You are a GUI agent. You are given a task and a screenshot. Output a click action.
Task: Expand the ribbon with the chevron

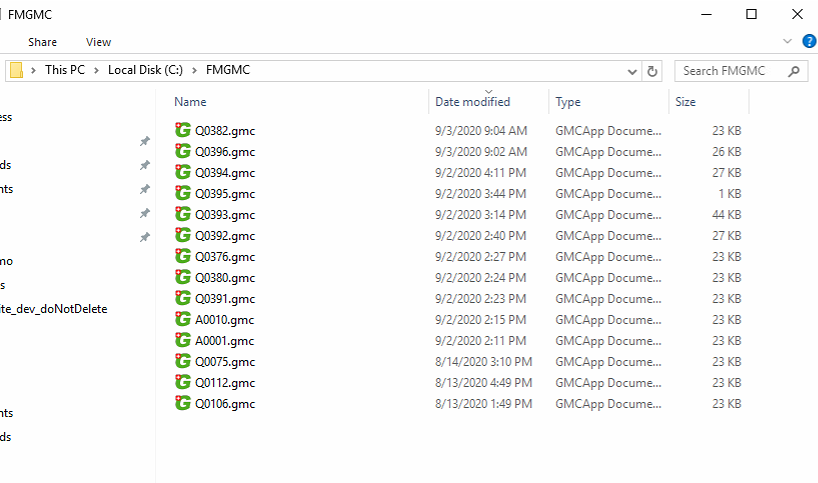(787, 42)
